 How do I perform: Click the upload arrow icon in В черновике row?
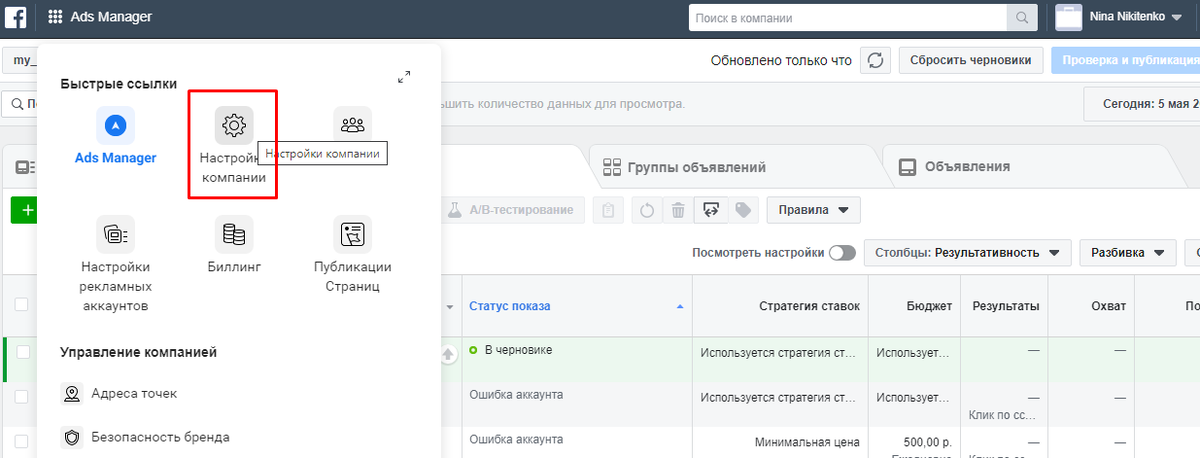449,353
